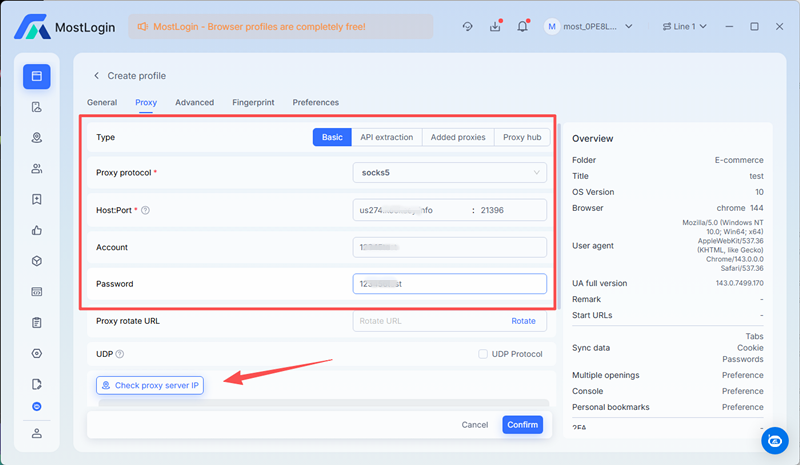Screen dimensions: 800x465
Task: Click the back arrow beside Create profile
Action: click(x=97, y=76)
